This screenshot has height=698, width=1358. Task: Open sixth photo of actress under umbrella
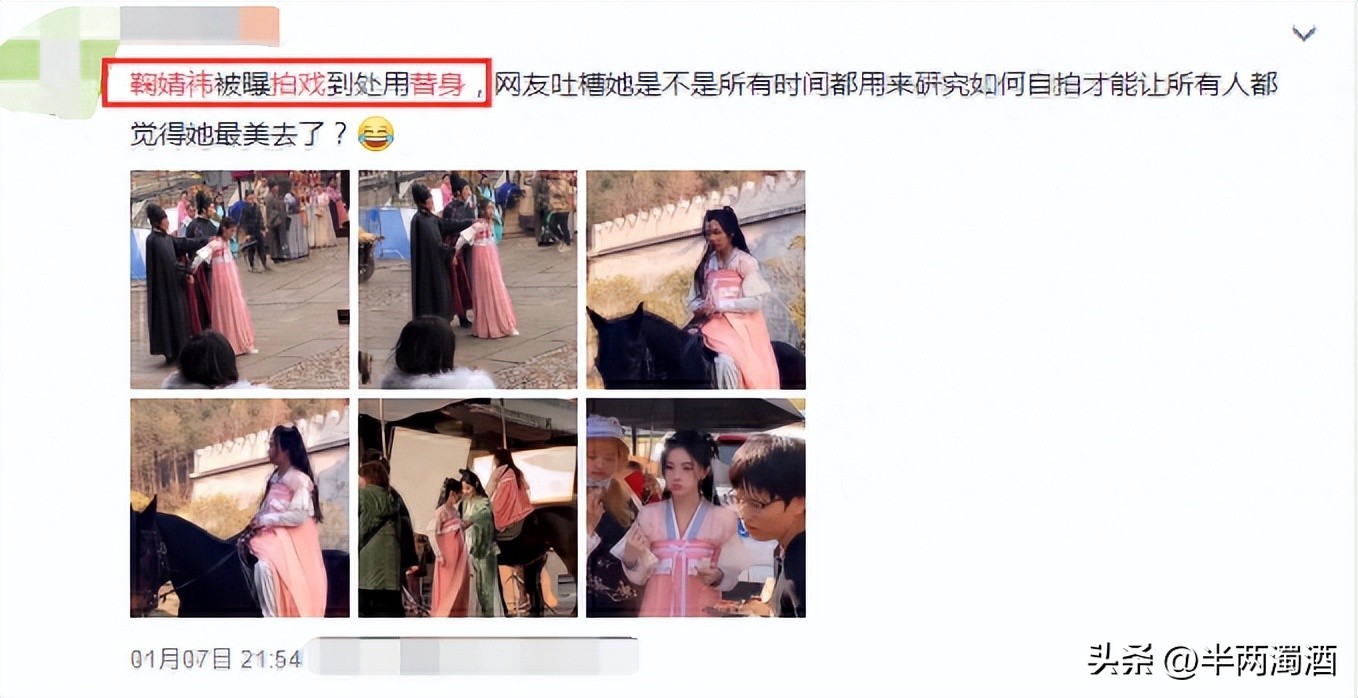point(696,507)
